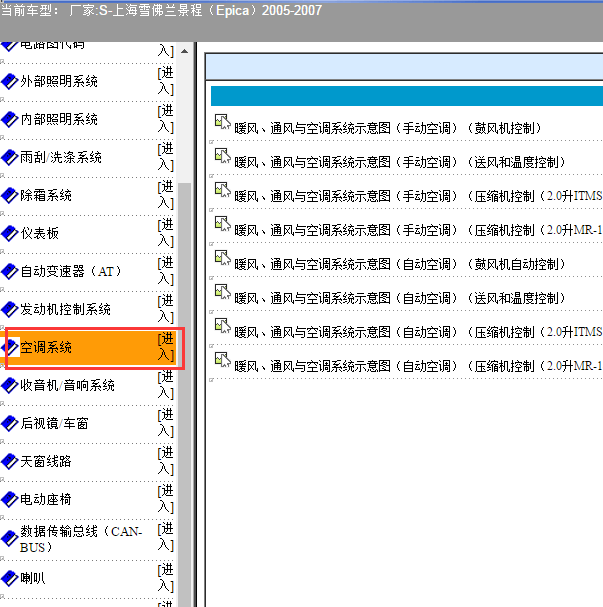Open 内部照明系统 category
The width and height of the screenshot is (603, 607).
59,119
